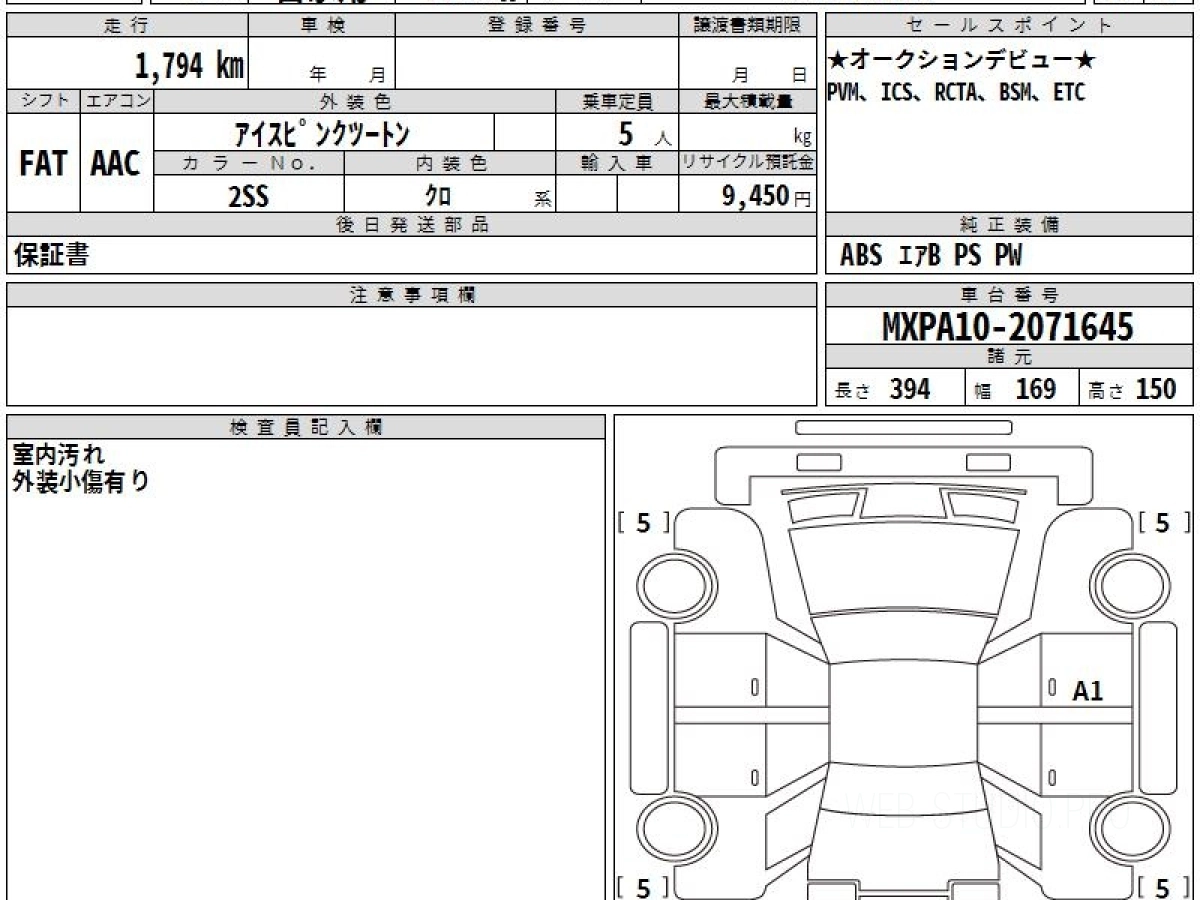This screenshot has width=1200, height=900.
Task: Select the 長さ 394 length cell
Action: pos(895,389)
